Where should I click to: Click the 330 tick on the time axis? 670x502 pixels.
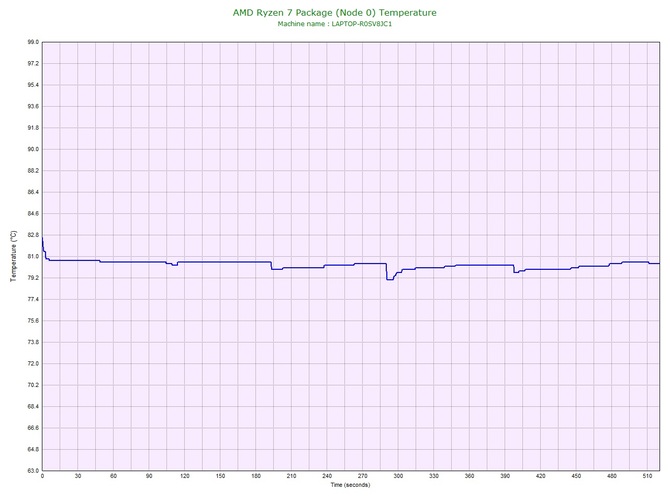[434, 476]
